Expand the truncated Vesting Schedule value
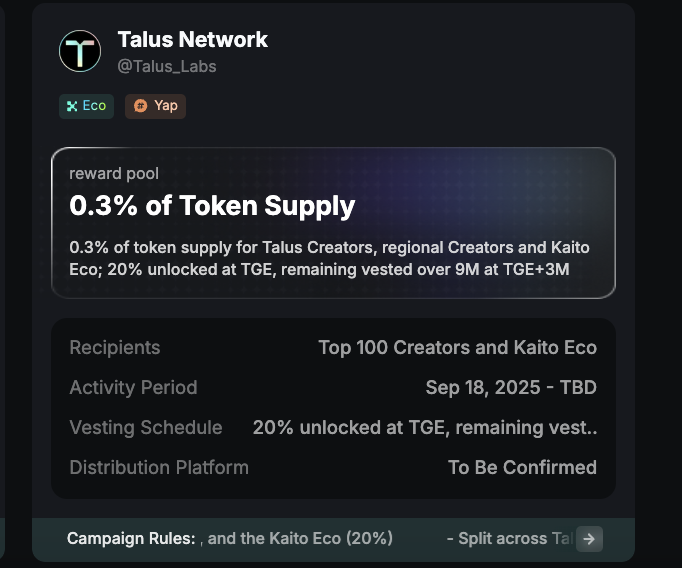Viewport: 682px width, 568px height. coord(425,428)
